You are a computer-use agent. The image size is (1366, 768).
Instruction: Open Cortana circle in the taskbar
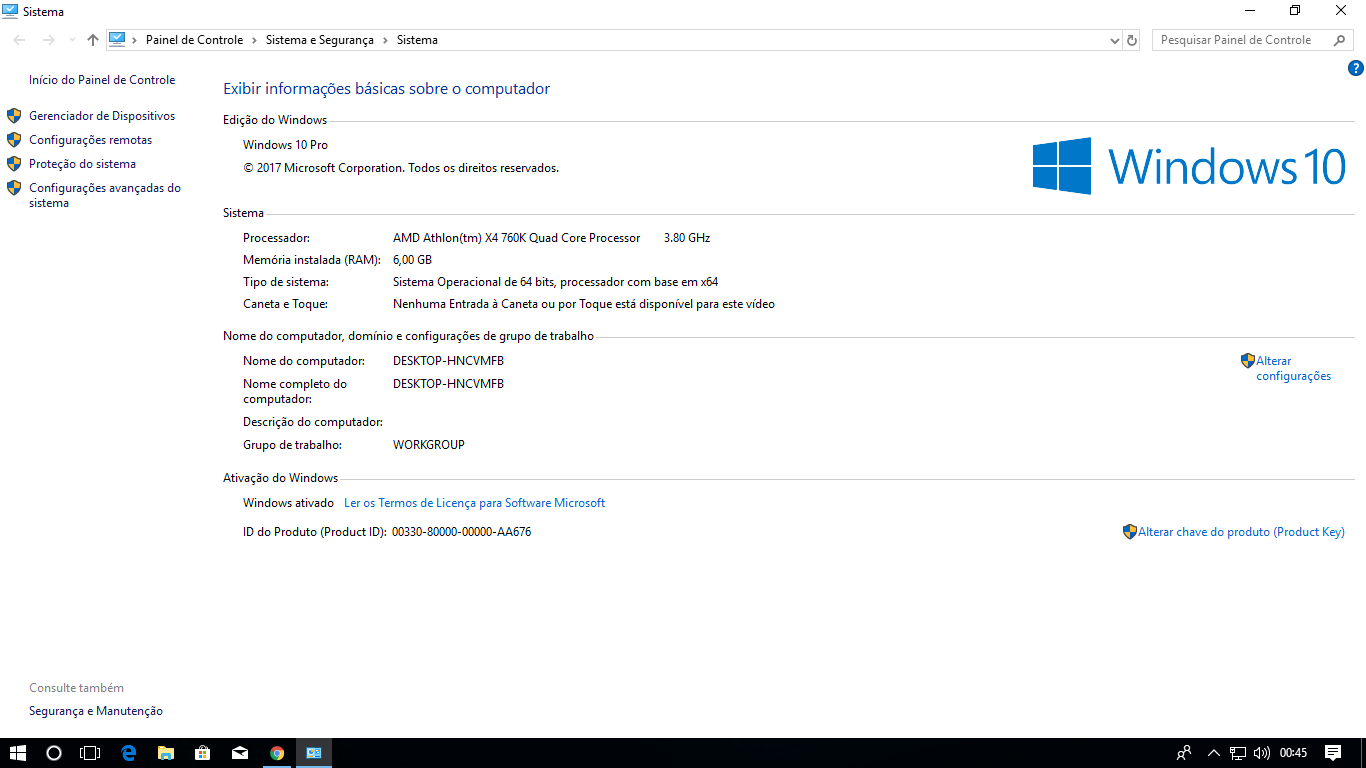point(54,753)
